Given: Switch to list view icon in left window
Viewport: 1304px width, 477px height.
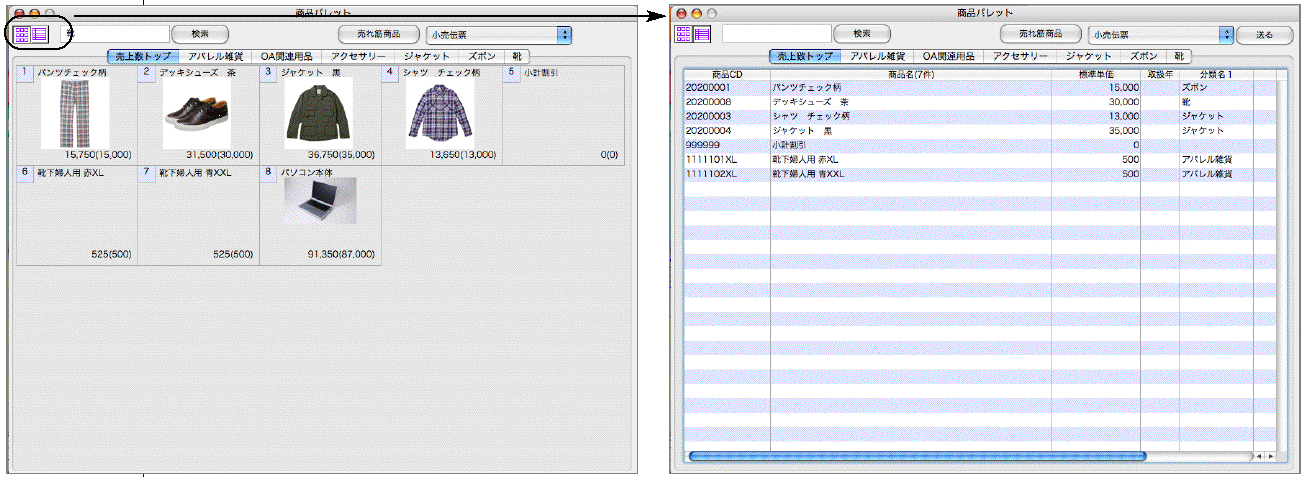Looking at the screenshot, I should (40, 34).
